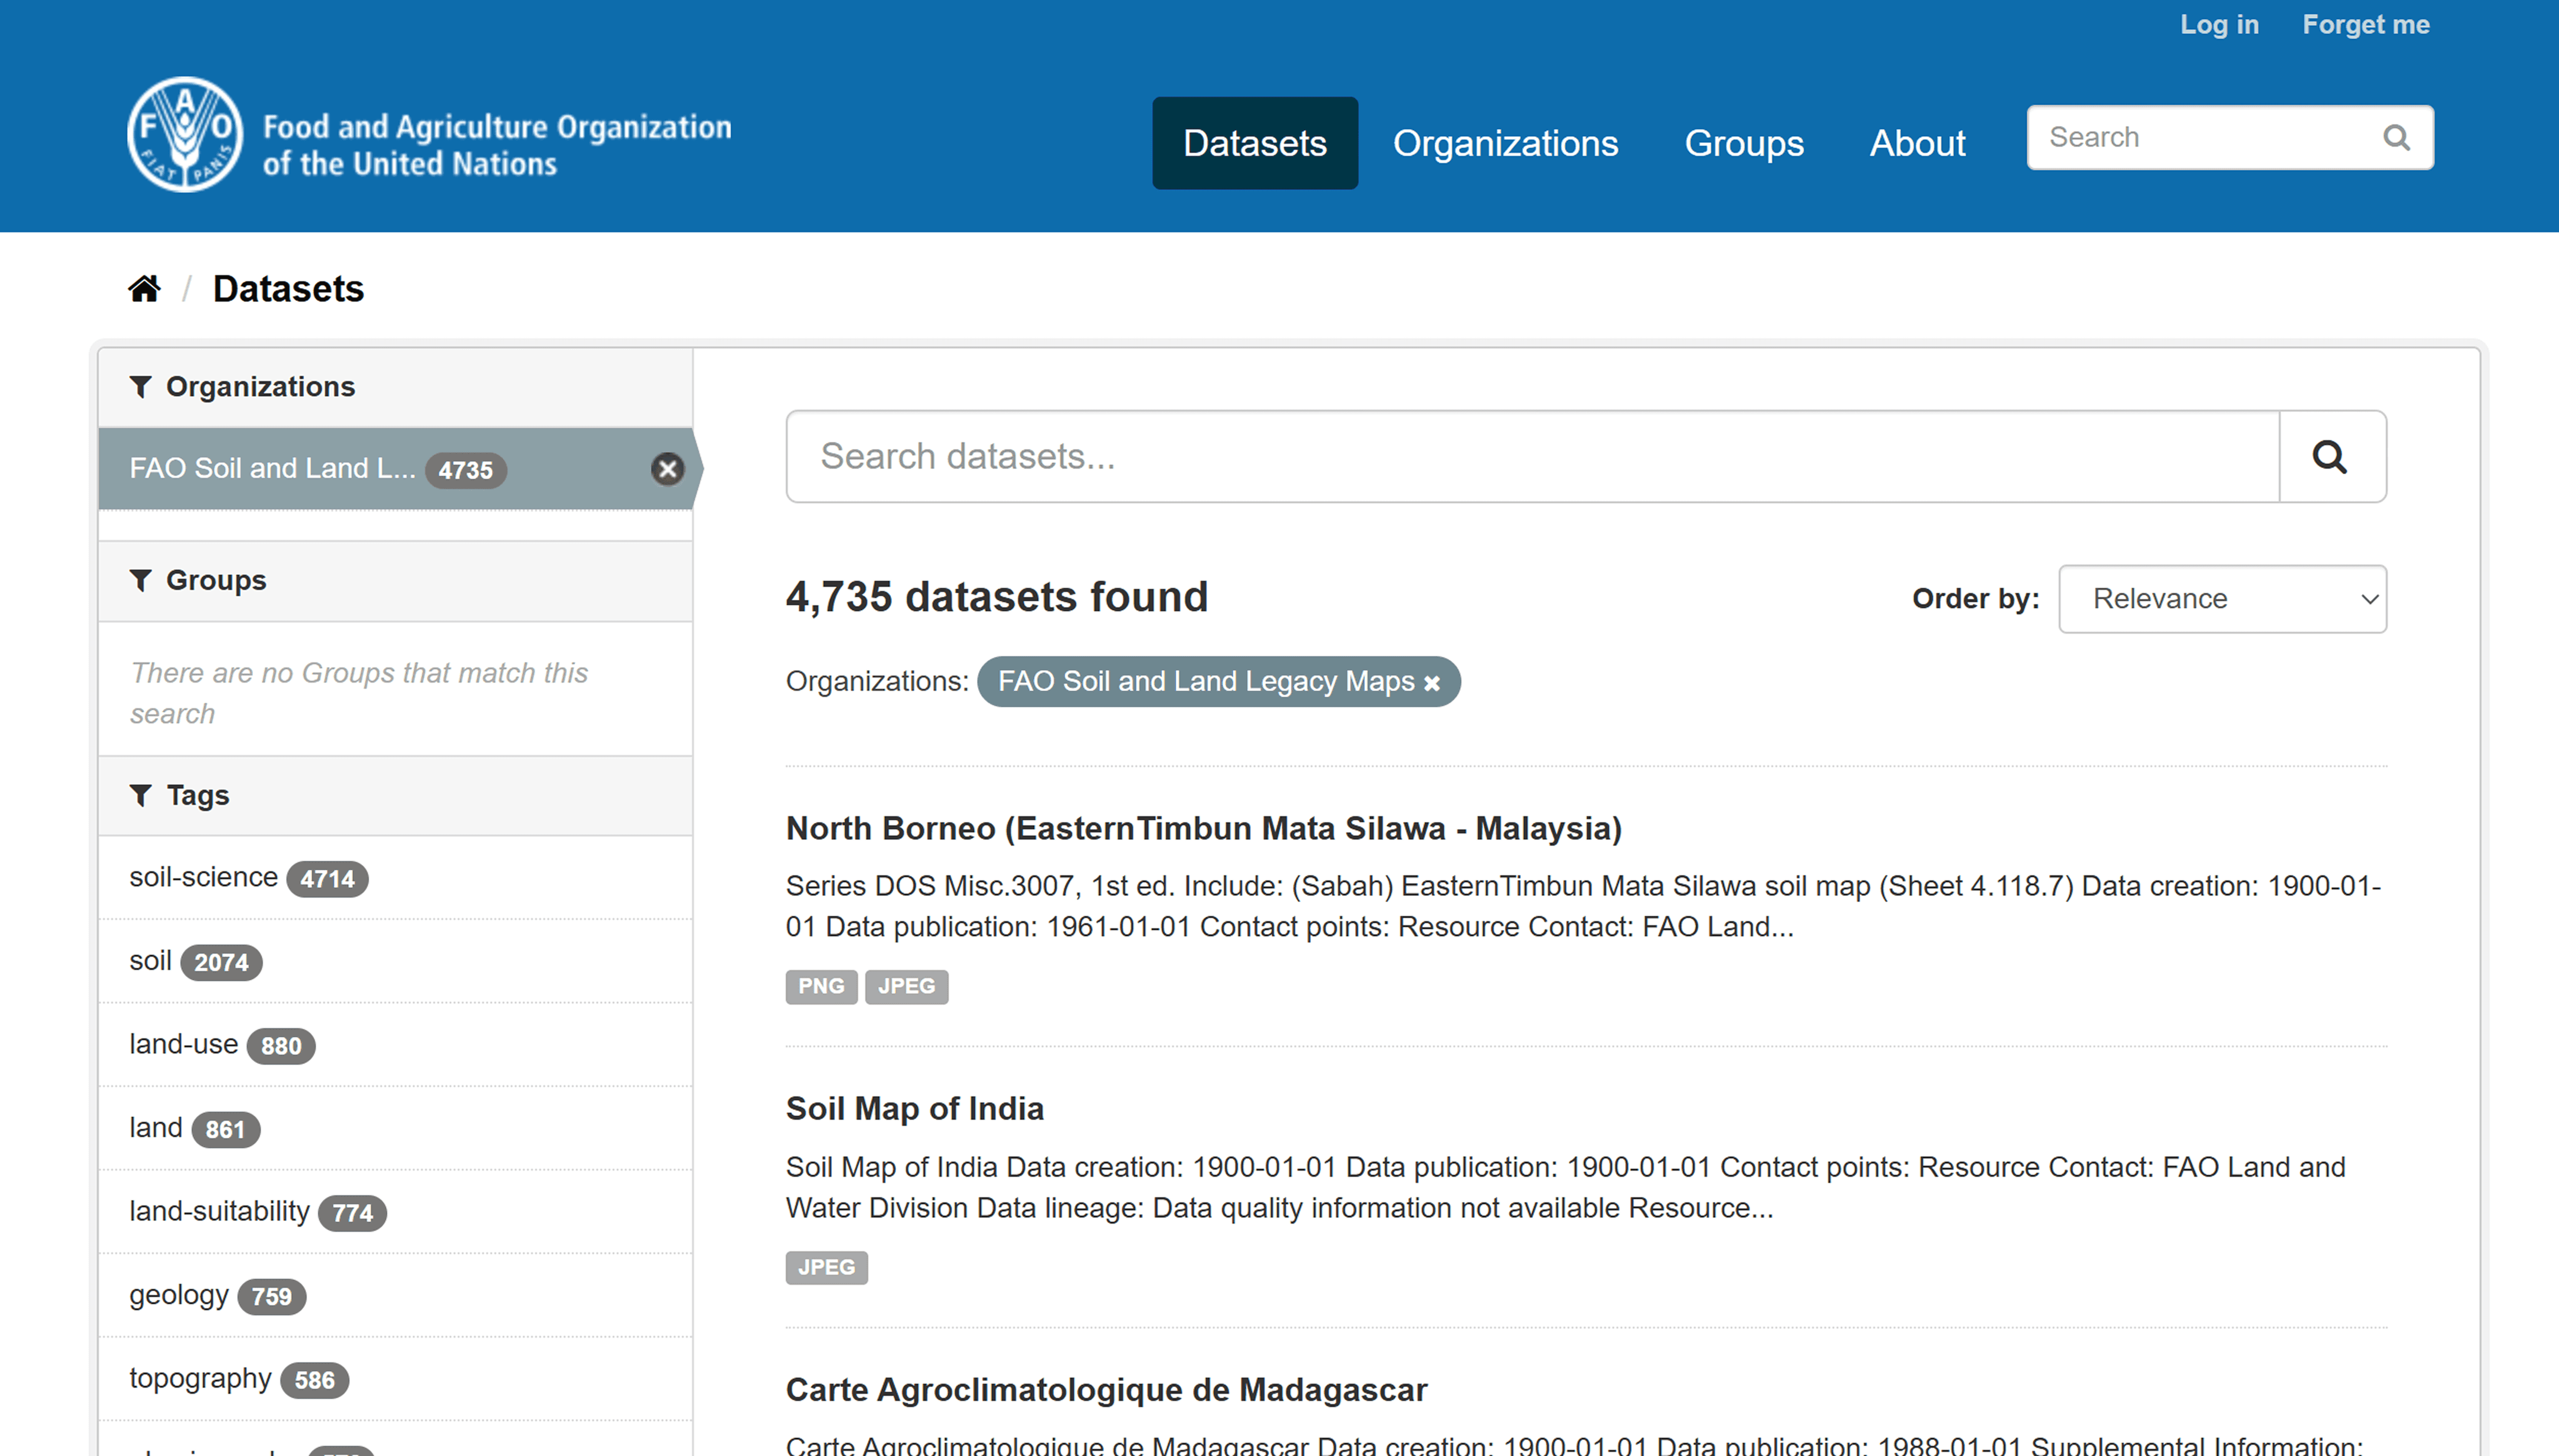2559x1456 pixels.
Task: Go to the About page
Action: coord(1917,143)
